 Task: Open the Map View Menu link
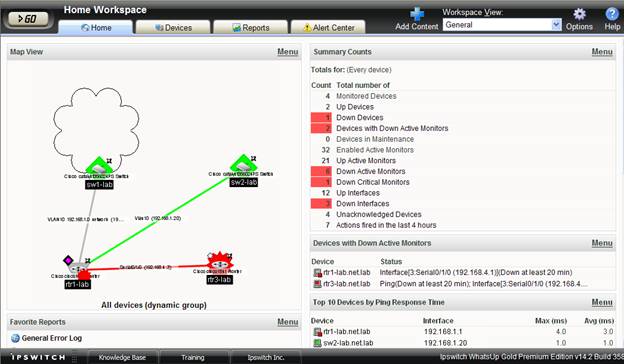(287, 52)
